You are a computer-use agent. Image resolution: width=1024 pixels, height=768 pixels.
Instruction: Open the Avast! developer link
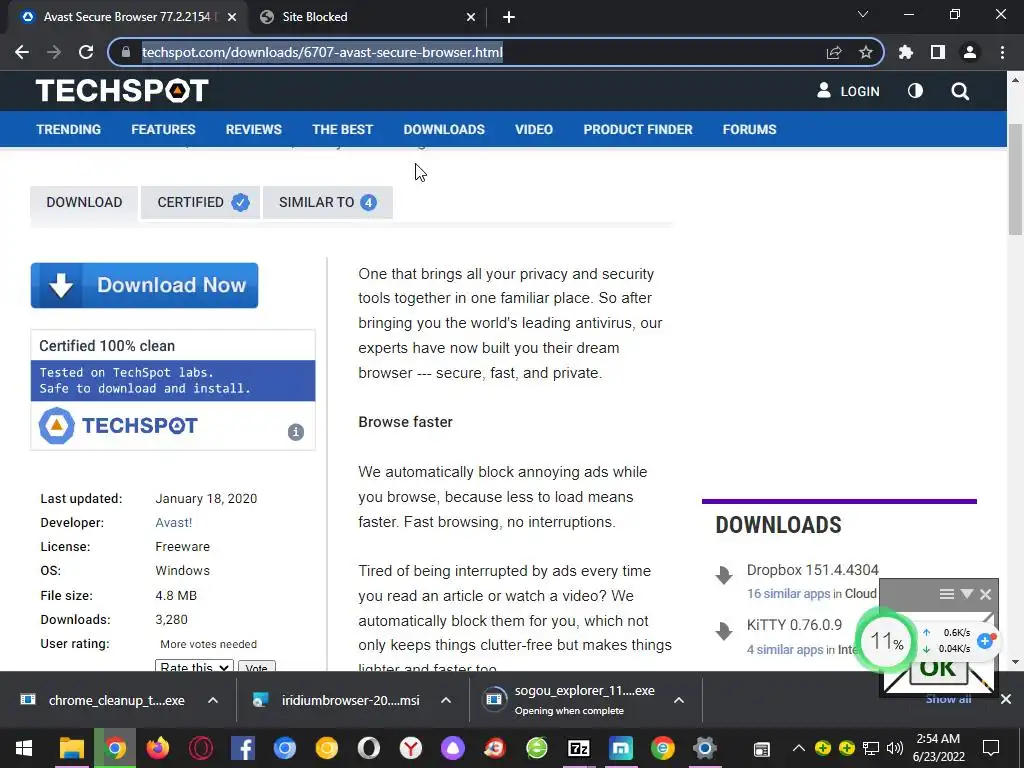(174, 522)
